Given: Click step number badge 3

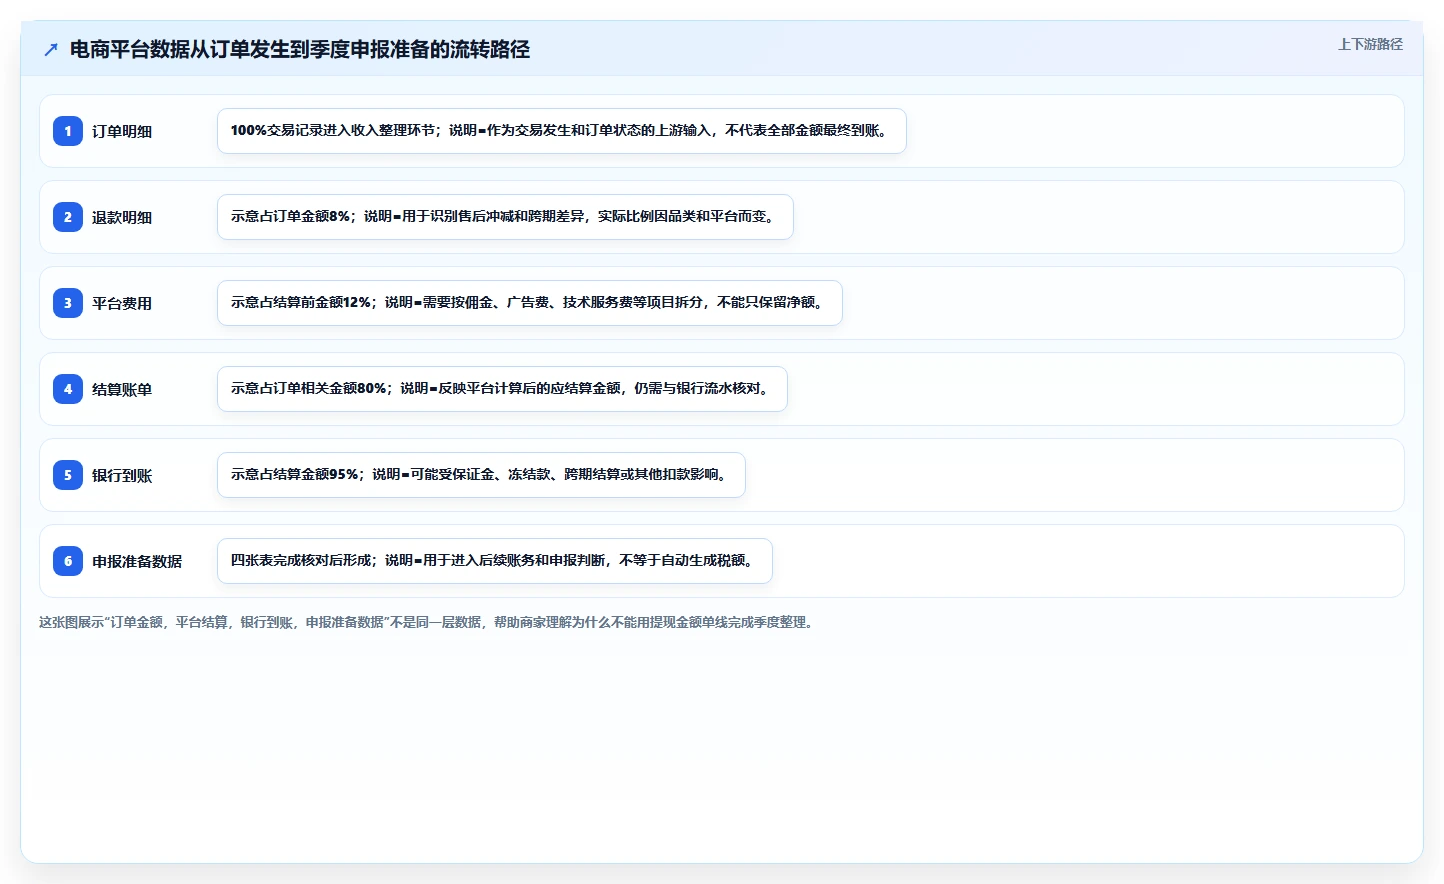Looking at the screenshot, I should tap(68, 303).
